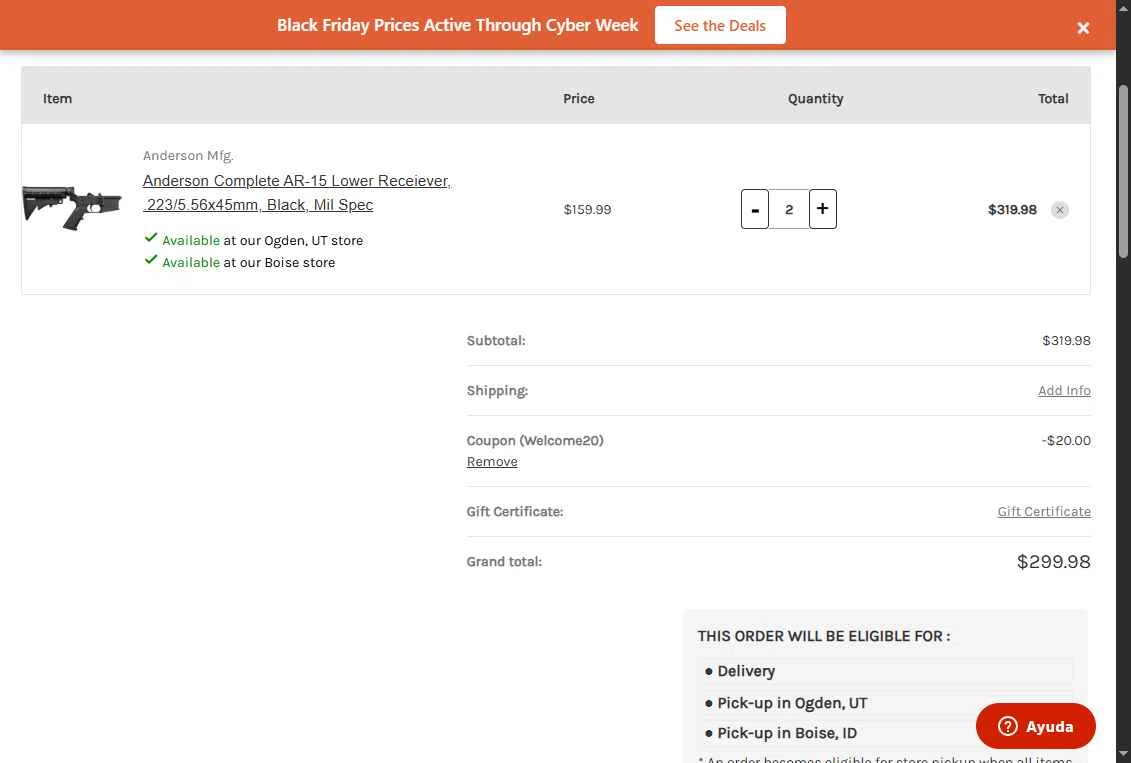Image resolution: width=1131 pixels, height=763 pixels.
Task: Click the scrollbar down arrow
Action: (1123, 754)
